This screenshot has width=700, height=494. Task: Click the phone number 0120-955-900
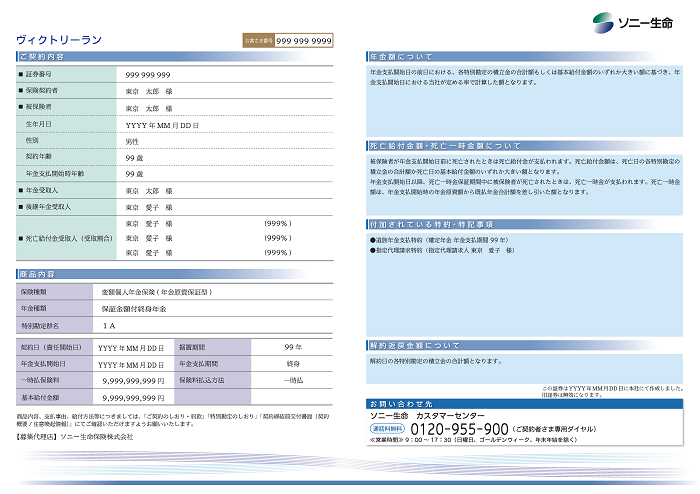point(459,429)
